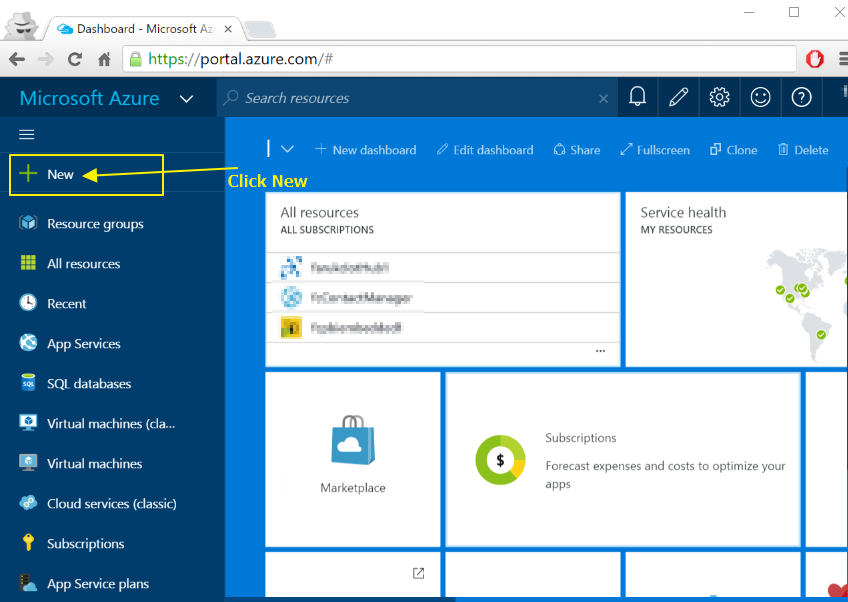Click Delete dashboard button
Image resolution: width=848 pixels, height=602 pixels.
tap(803, 150)
